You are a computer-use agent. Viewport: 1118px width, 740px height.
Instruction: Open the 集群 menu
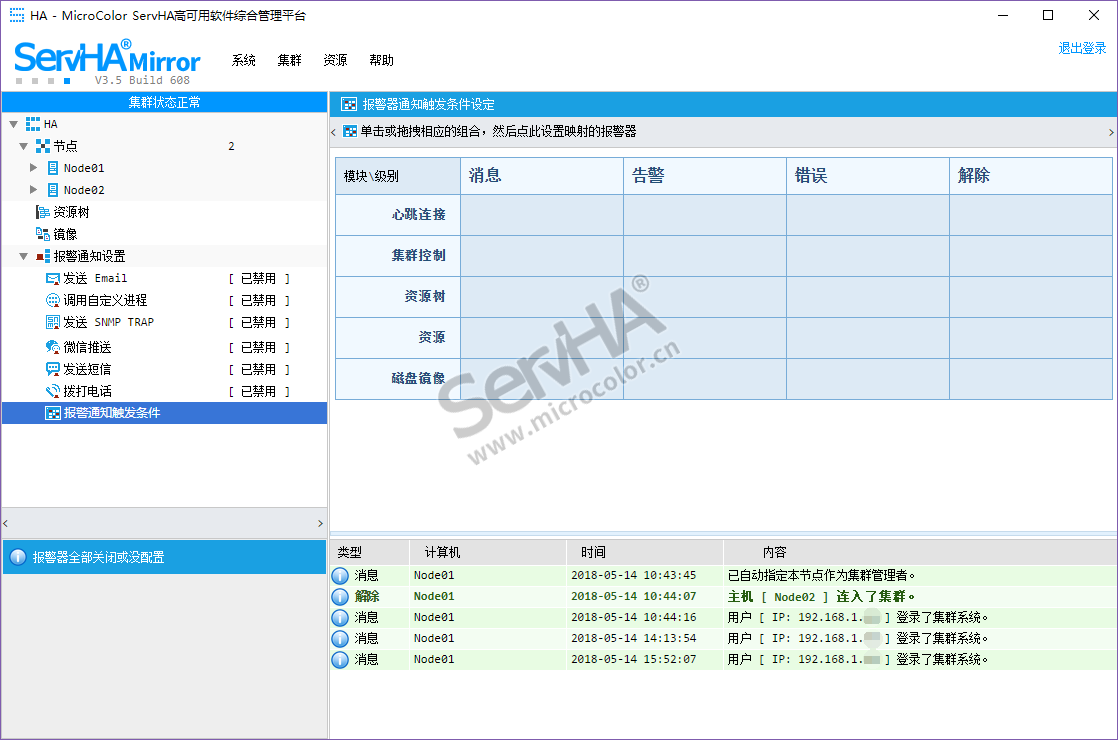coord(289,60)
